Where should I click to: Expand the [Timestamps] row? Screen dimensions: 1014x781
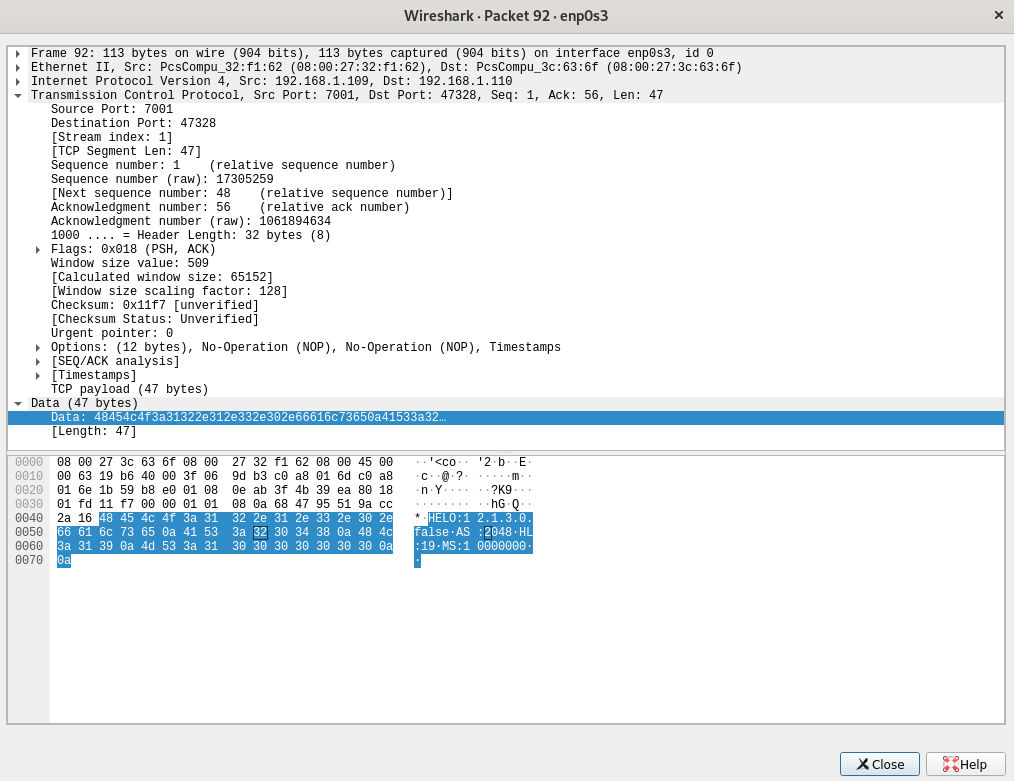(38, 376)
